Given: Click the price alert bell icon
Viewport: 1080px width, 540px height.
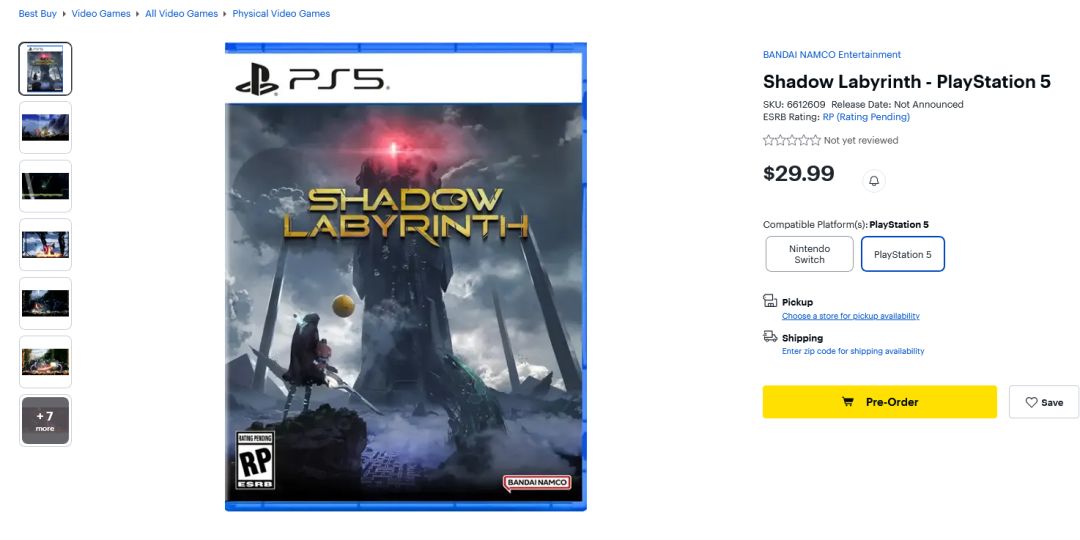Looking at the screenshot, I should click(874, 180).
